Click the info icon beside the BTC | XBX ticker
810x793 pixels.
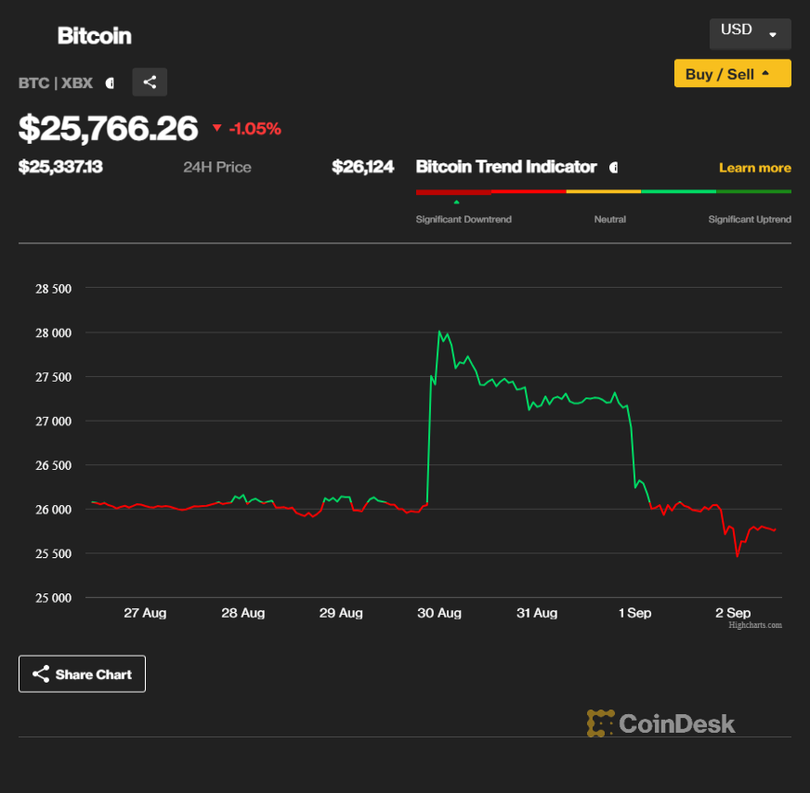(x=110, y=83)
